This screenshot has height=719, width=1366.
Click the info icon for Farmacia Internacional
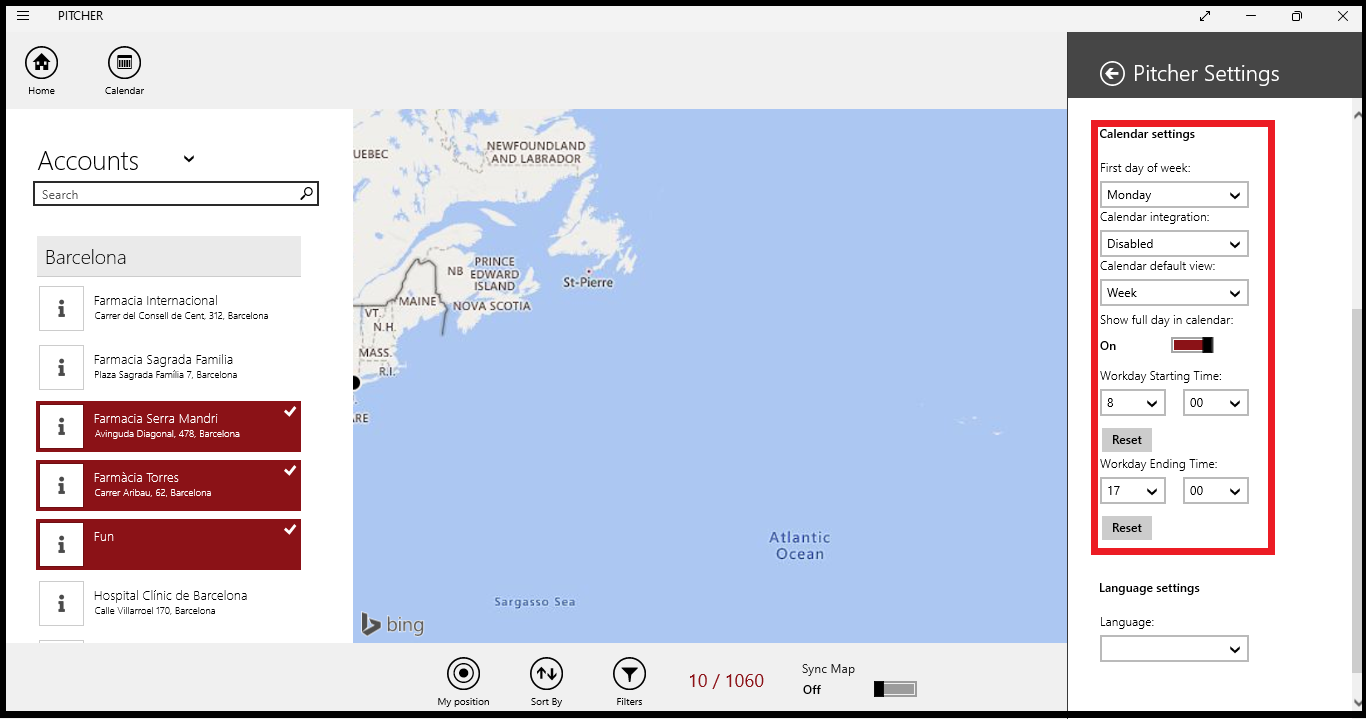click(x=61, y=308)
